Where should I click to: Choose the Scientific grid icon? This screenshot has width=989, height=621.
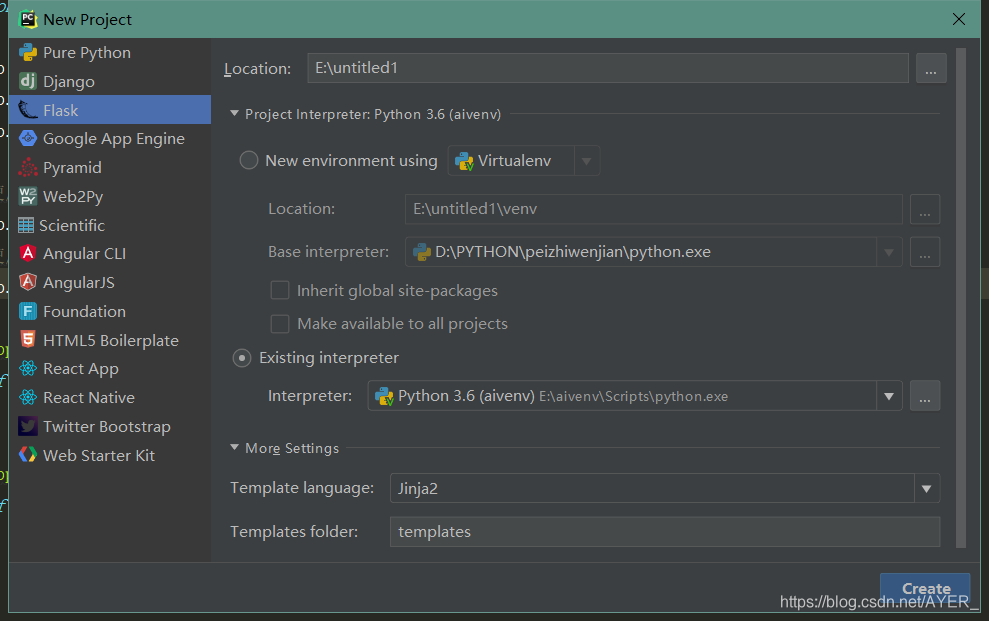[26, 225]
